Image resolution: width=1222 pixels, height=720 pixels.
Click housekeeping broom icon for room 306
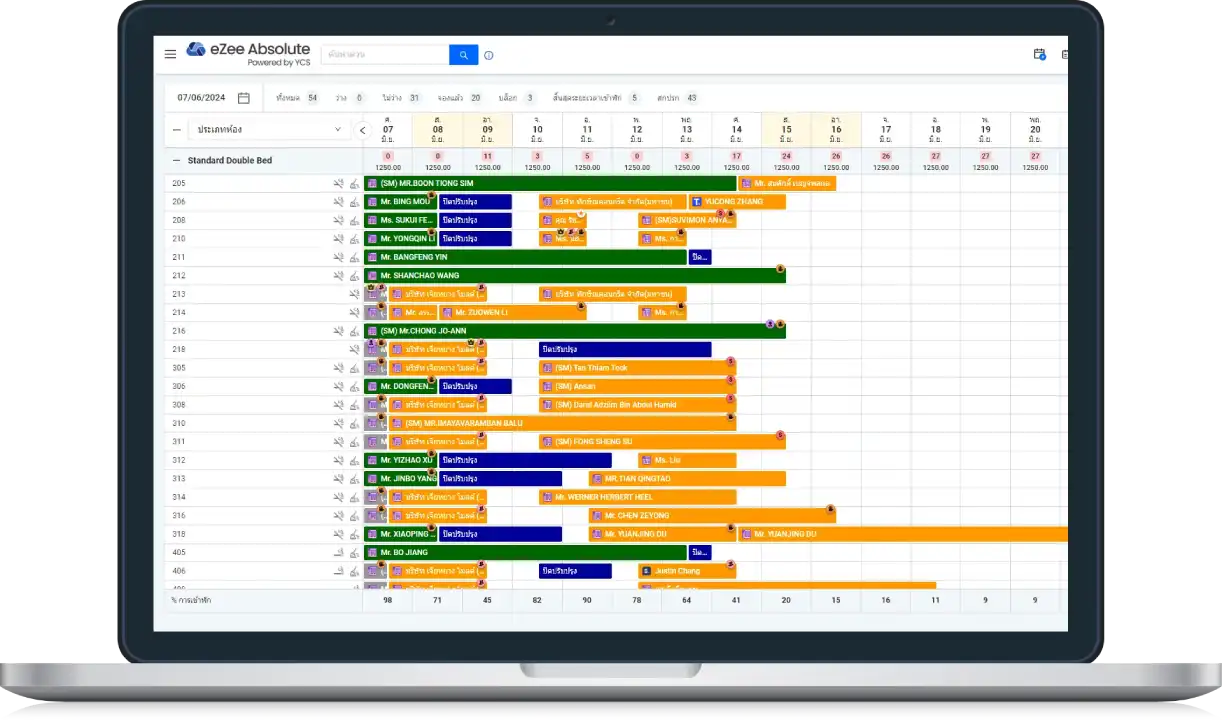click(x=354, y=387)
